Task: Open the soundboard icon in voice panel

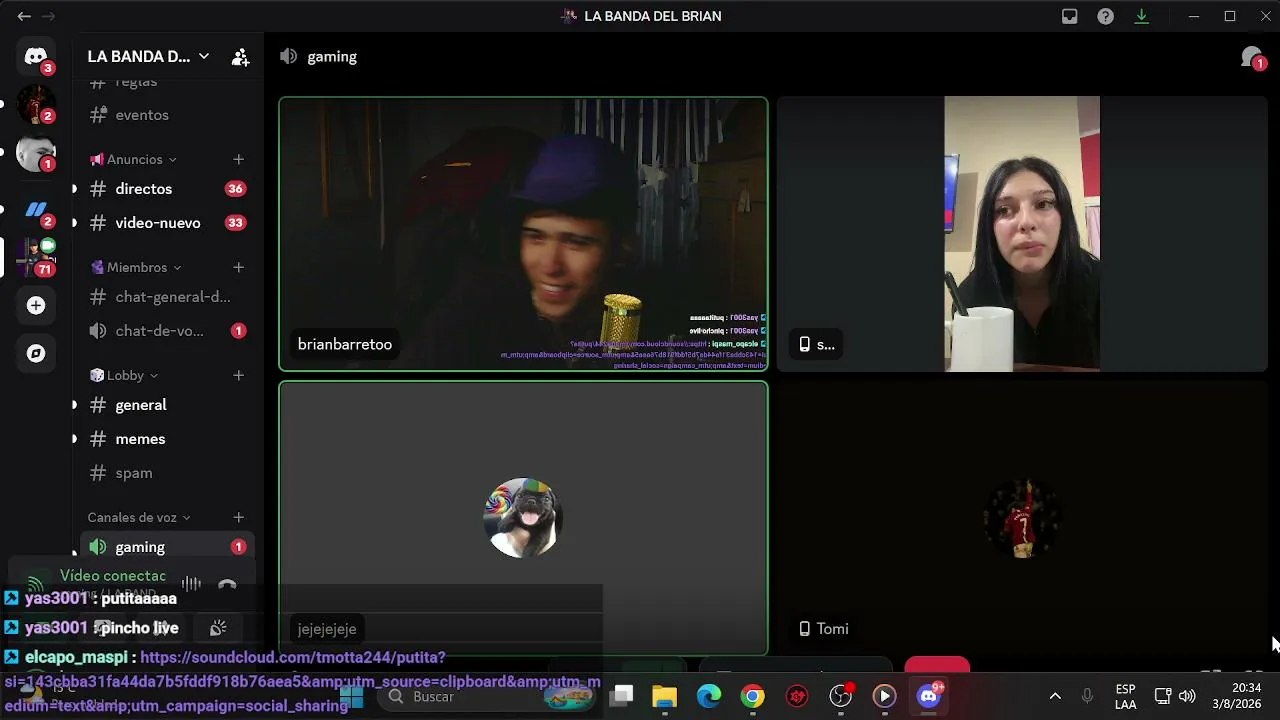Action: point(218,628)
